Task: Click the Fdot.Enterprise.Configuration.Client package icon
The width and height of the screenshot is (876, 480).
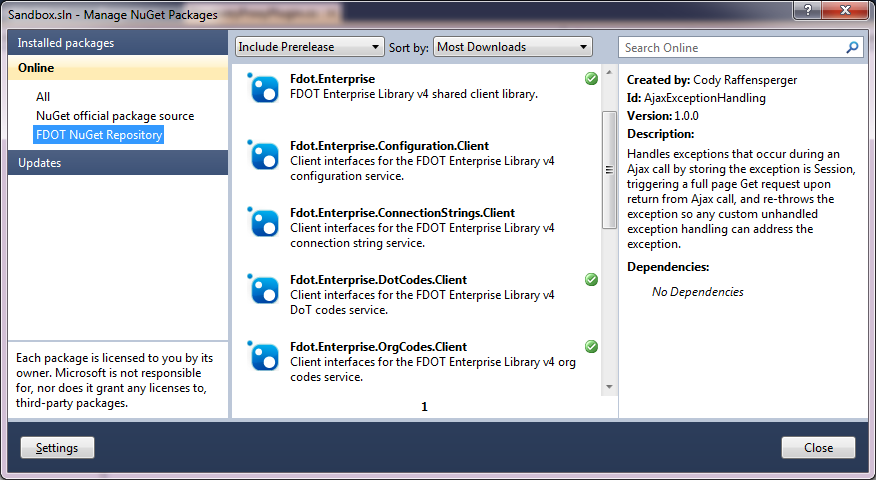Action: [264, 155]
